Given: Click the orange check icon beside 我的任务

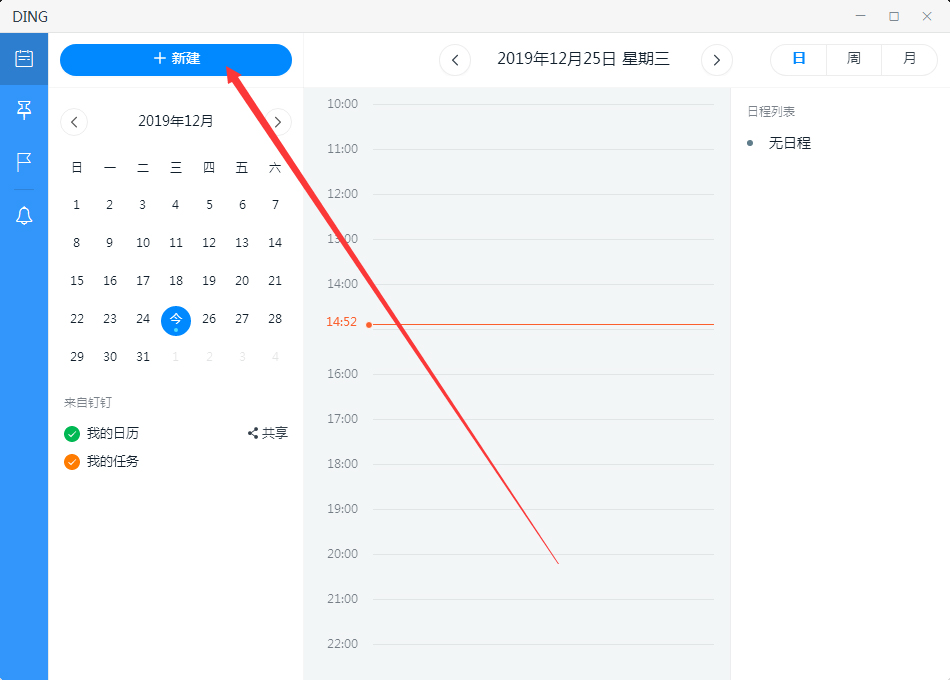Looking at the screenshot, I should click(x=71, y=461).
